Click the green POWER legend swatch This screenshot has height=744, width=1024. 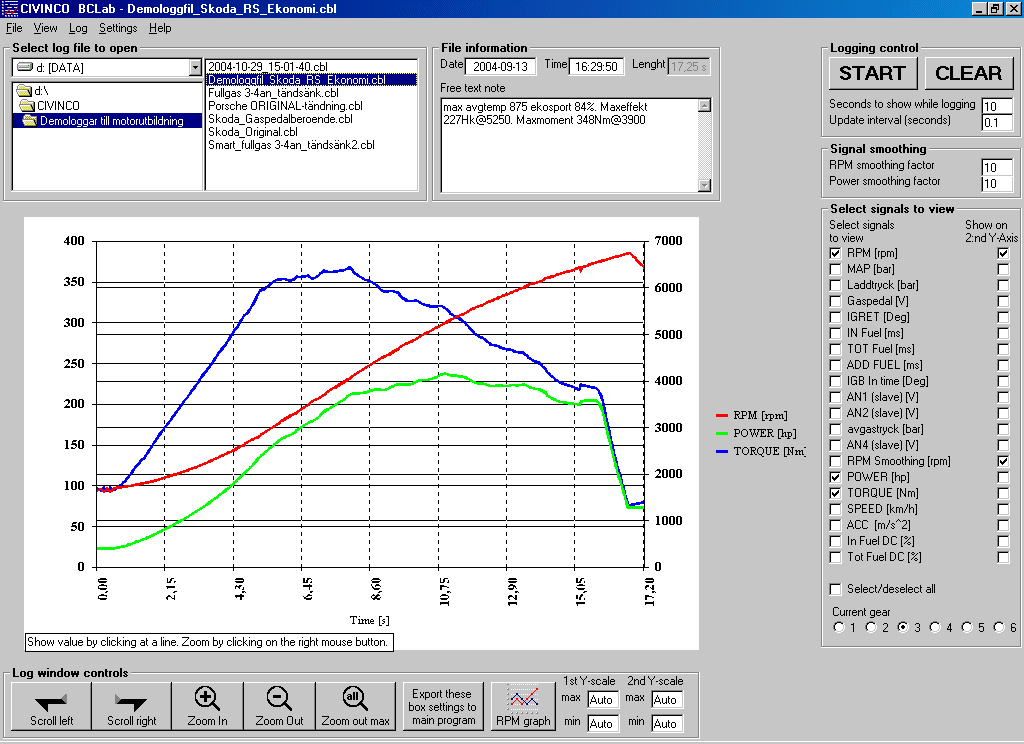coord(722,433)
